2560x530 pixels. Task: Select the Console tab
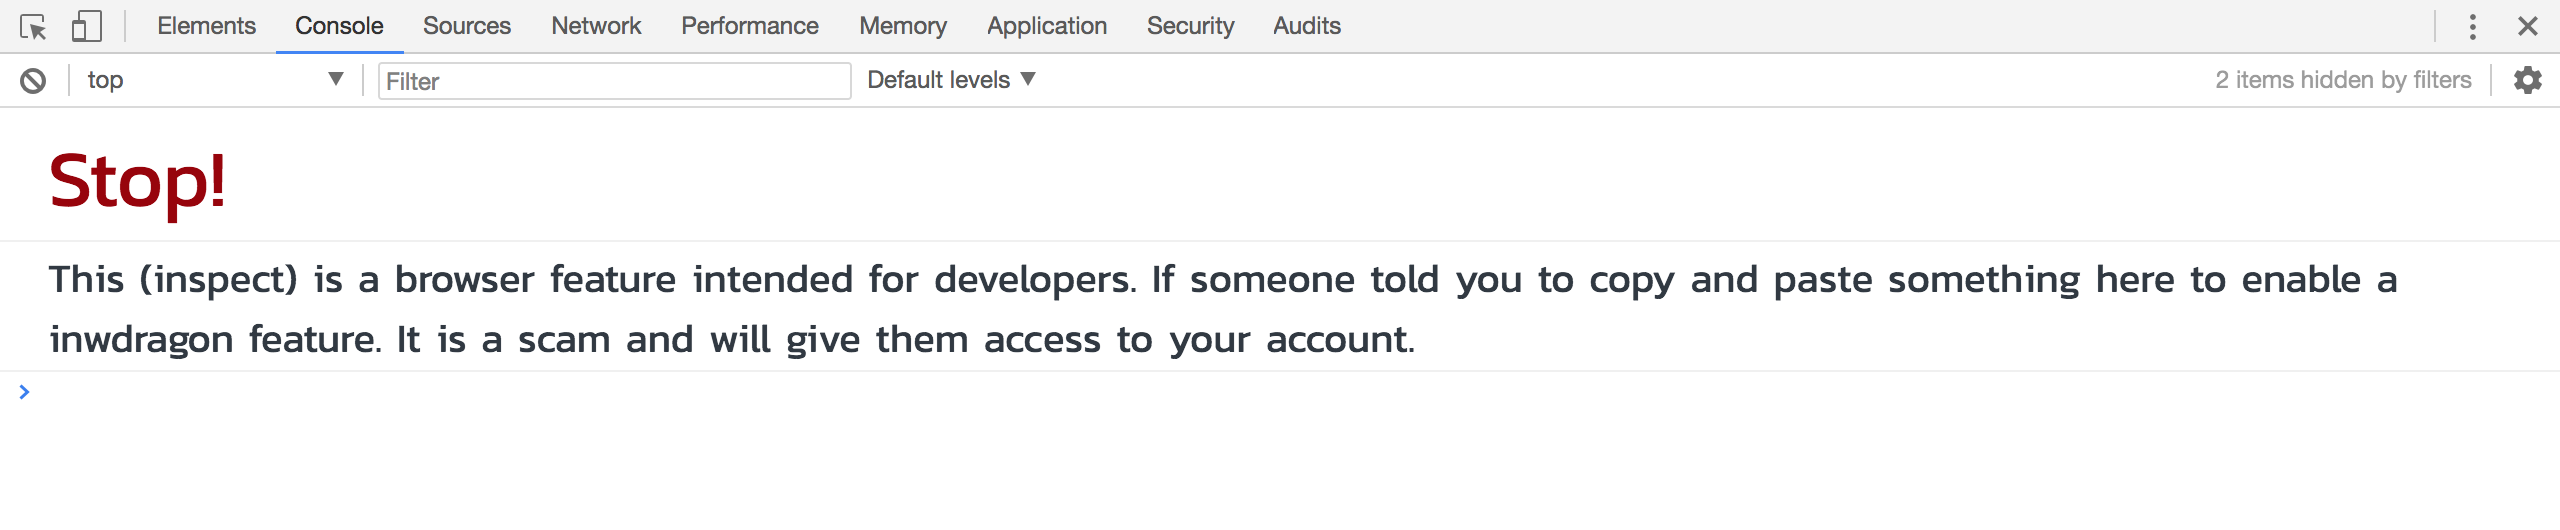point(339,26)
